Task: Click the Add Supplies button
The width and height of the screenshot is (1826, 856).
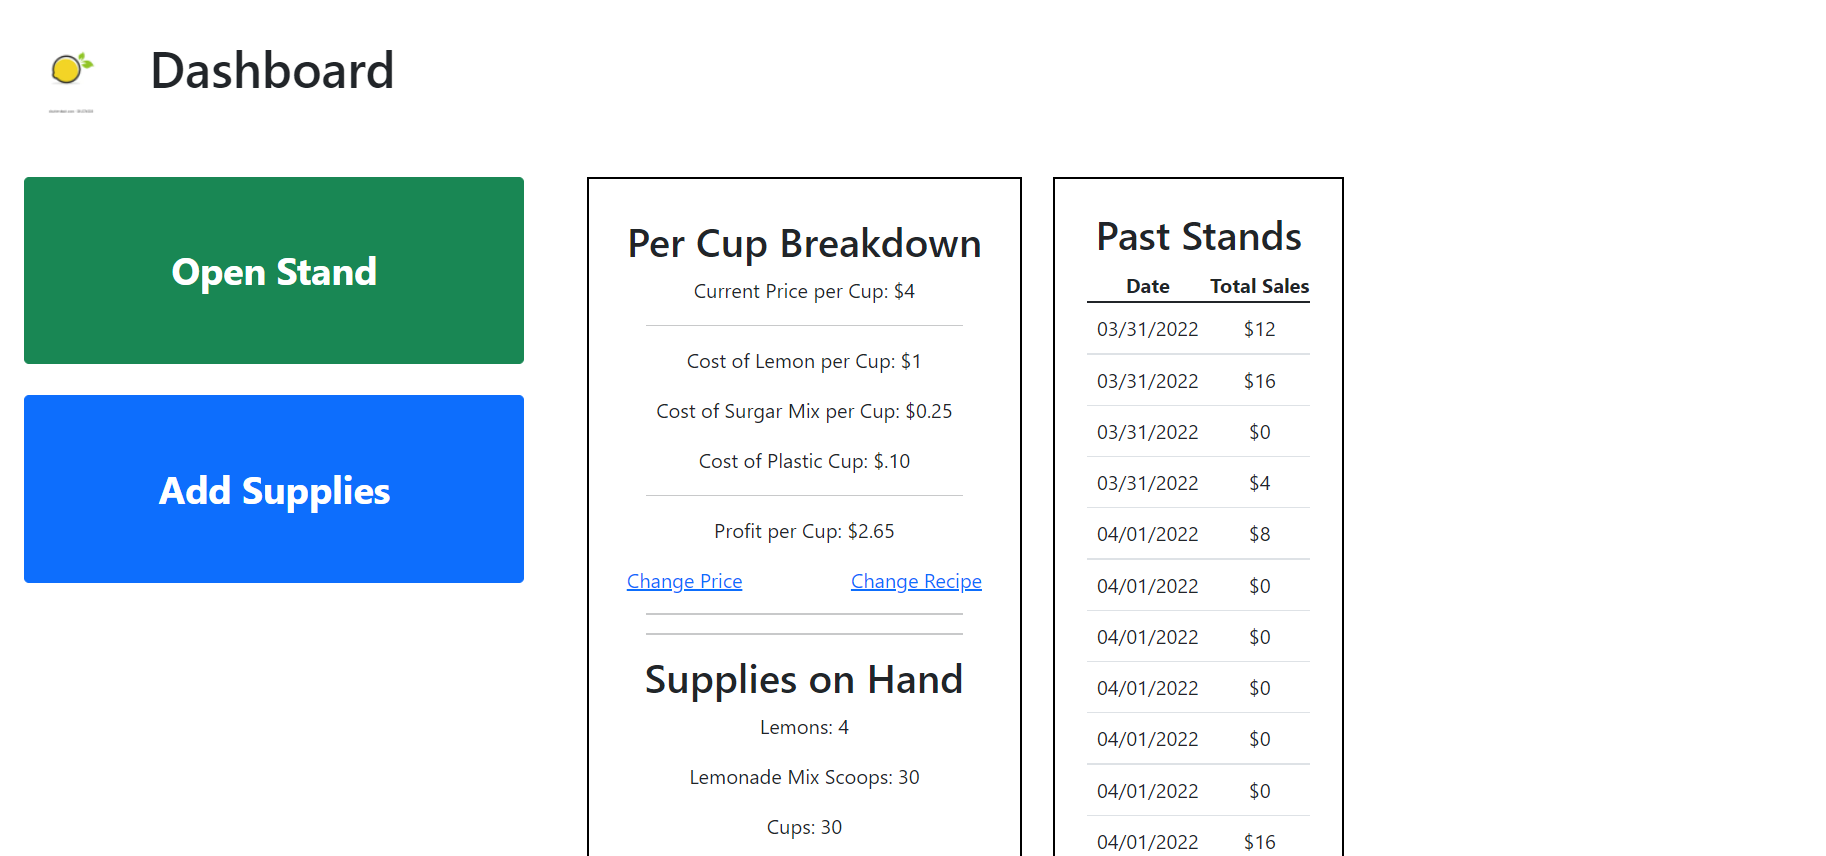Action: tap(274, 489)
